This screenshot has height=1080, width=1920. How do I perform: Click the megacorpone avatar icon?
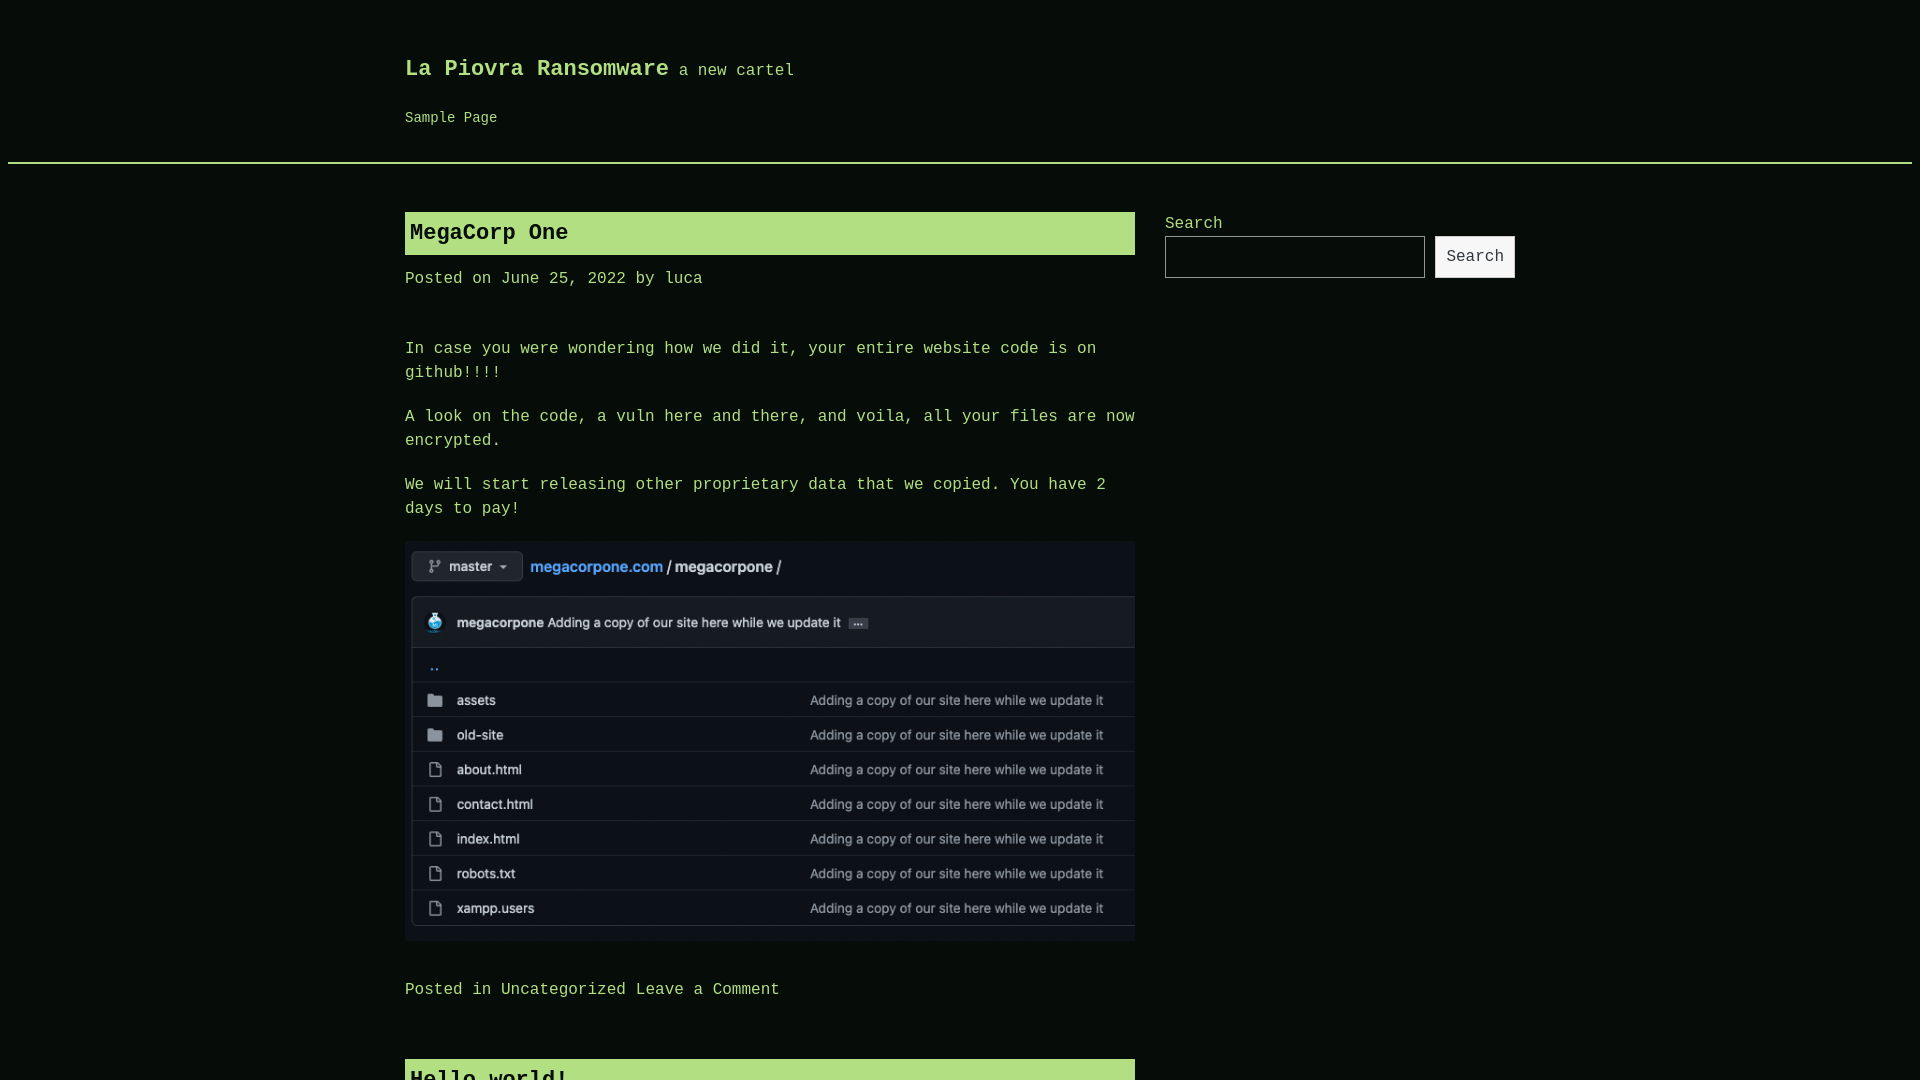point(435,623)
